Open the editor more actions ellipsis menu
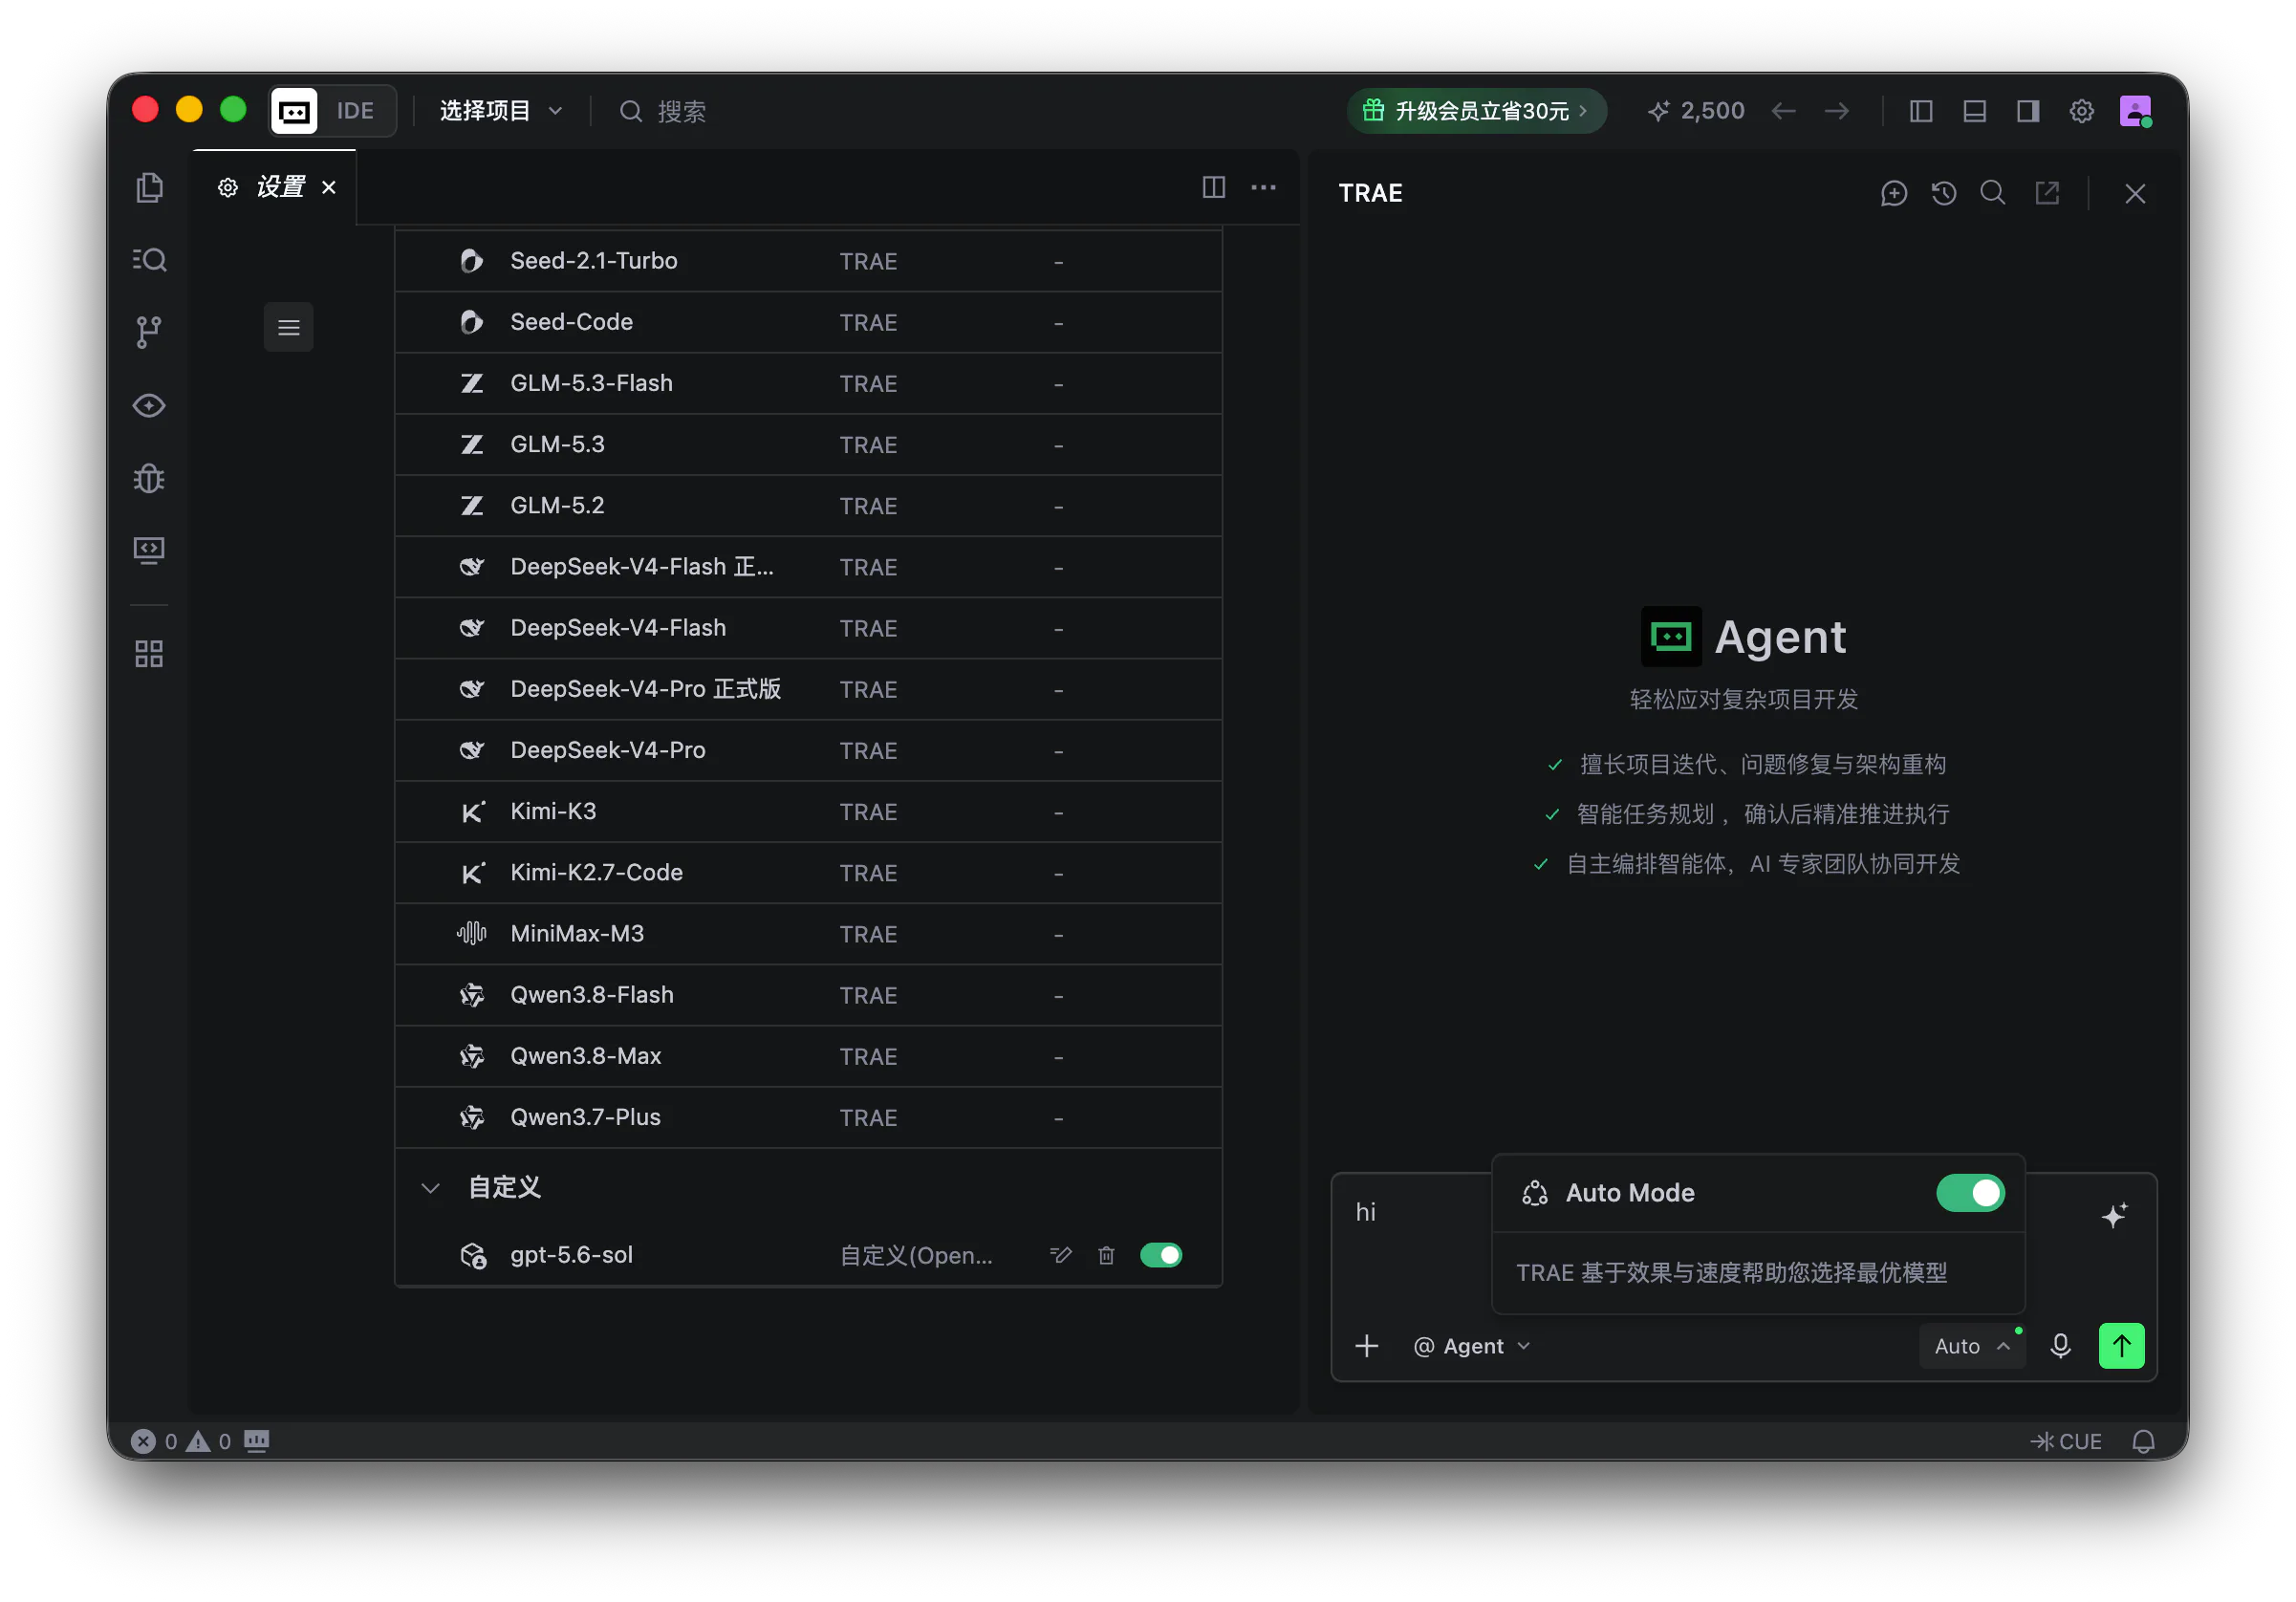The width and height of the screenshot is (2296, 1602). pyautogui.click(x=1263, y=187)
